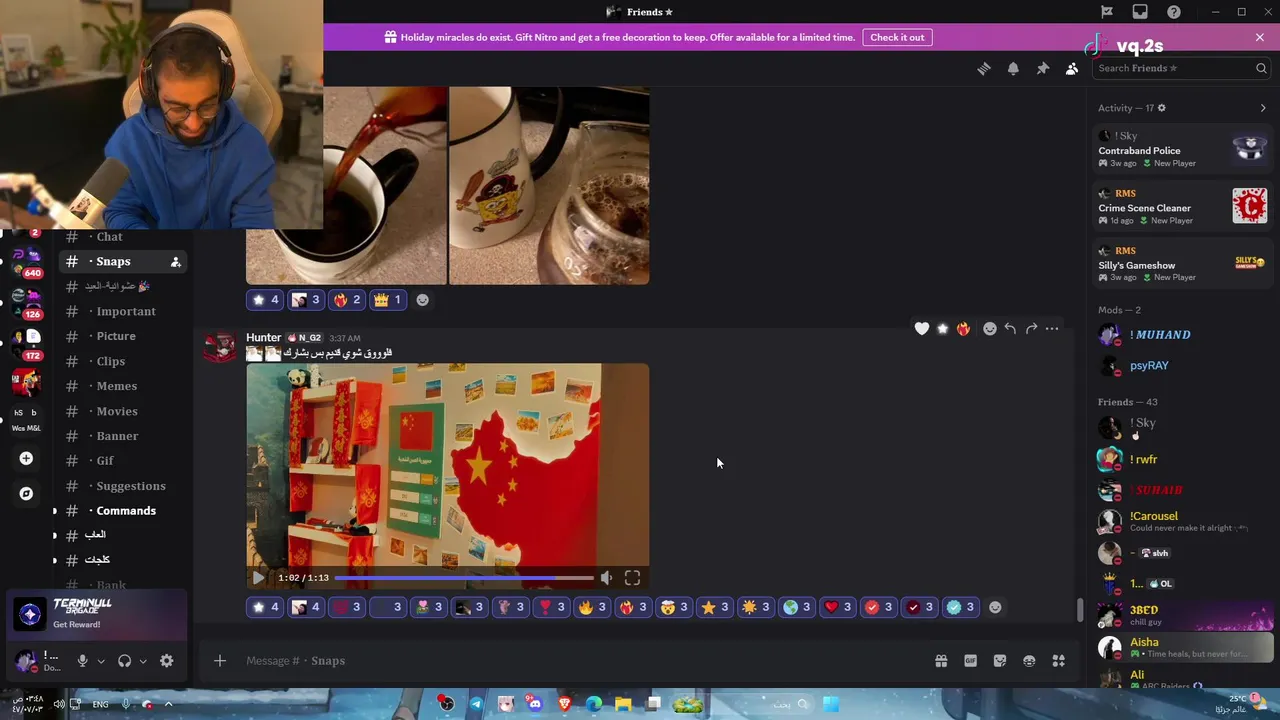Send a gift with the gift icon
The height and width of the screenshot is (720, 1280).
[941, 661]
